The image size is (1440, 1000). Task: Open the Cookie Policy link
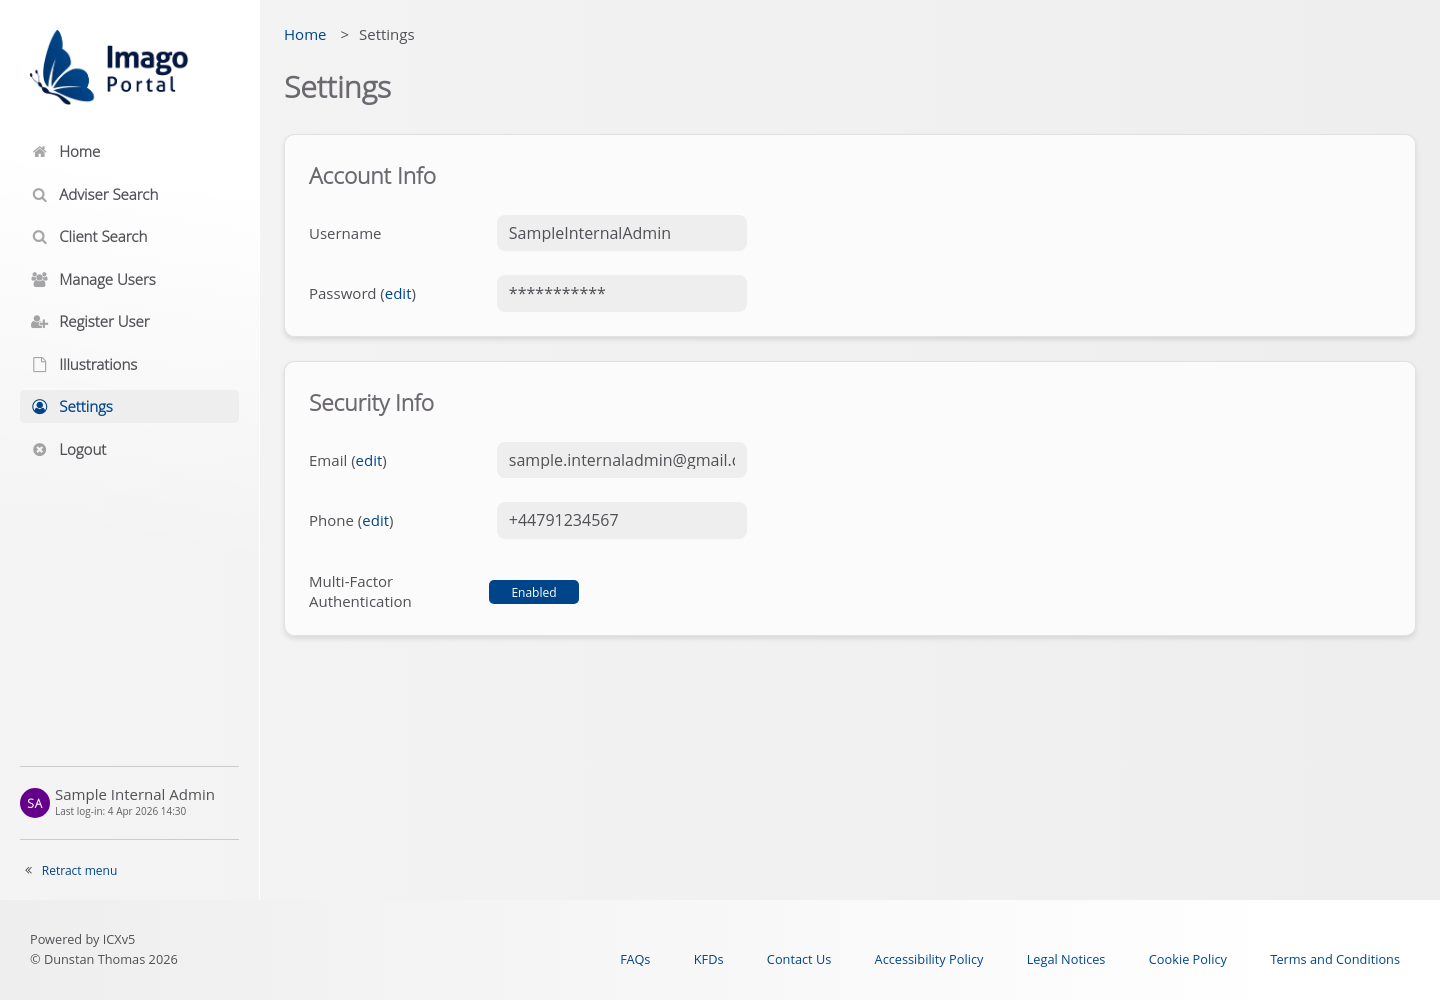[1188, 959]
